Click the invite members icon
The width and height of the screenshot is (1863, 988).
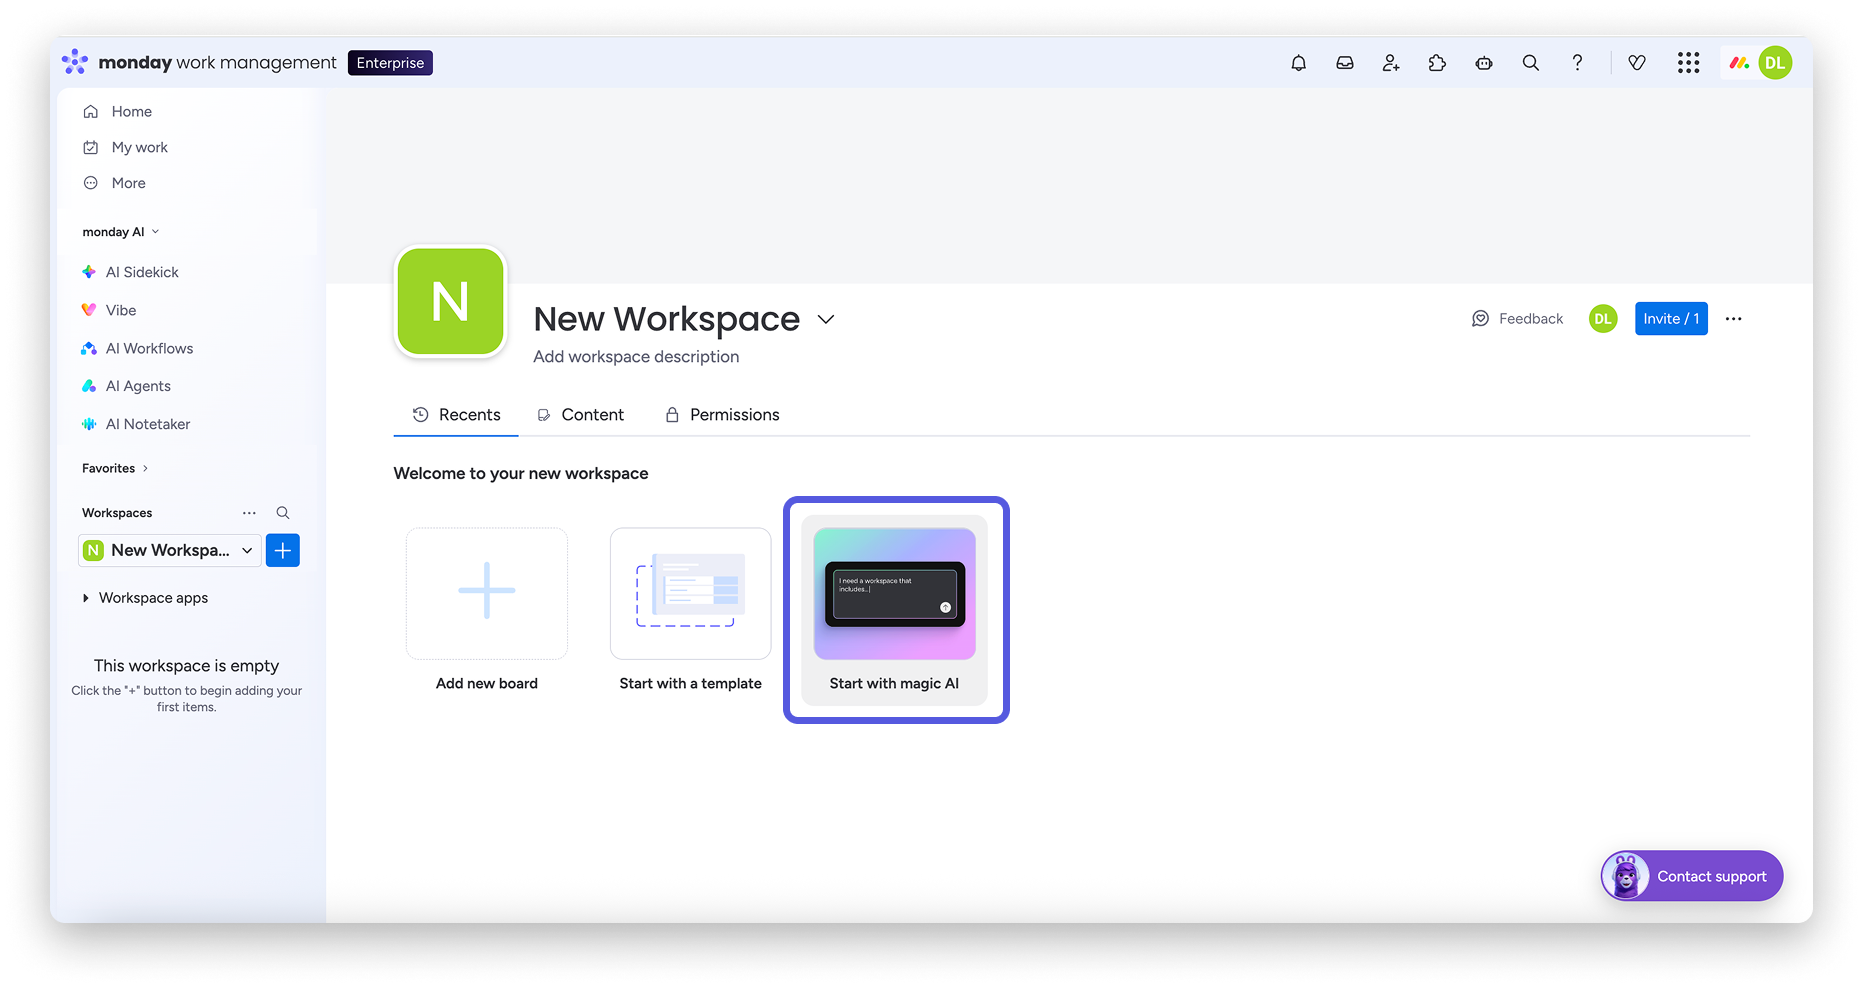coord(1391,63)
